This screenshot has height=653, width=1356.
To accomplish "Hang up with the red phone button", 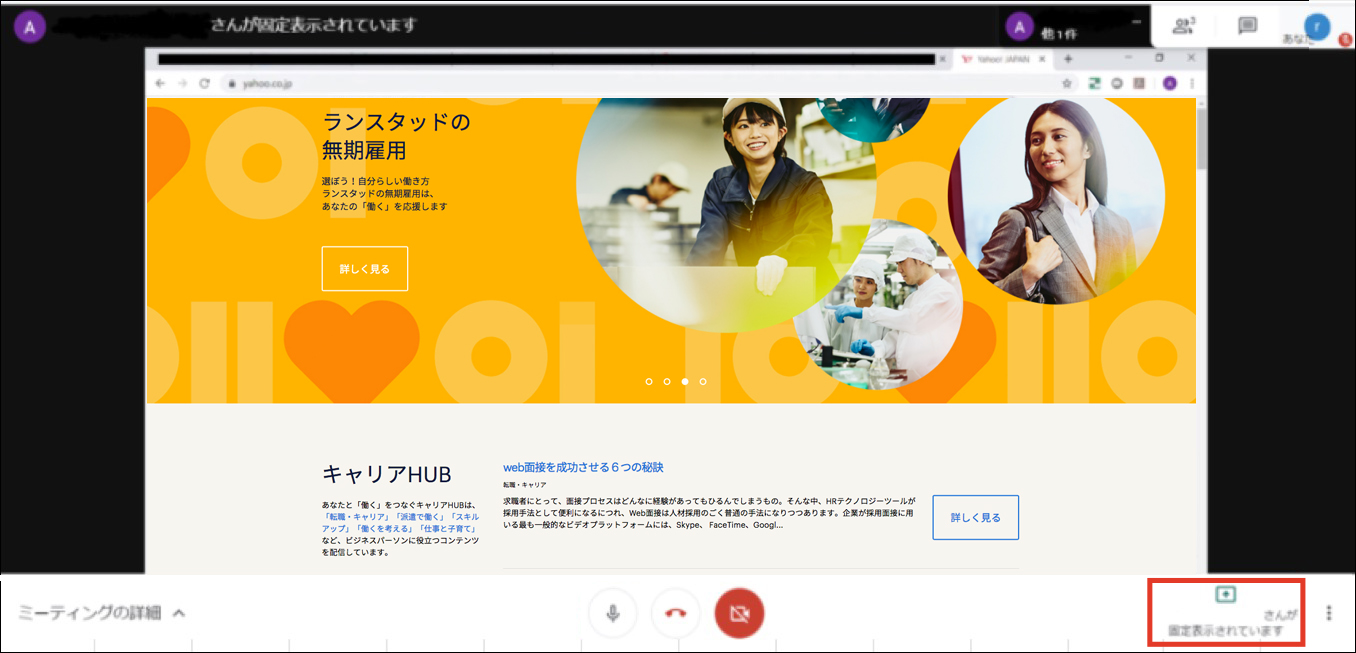I will click(676, 613).
